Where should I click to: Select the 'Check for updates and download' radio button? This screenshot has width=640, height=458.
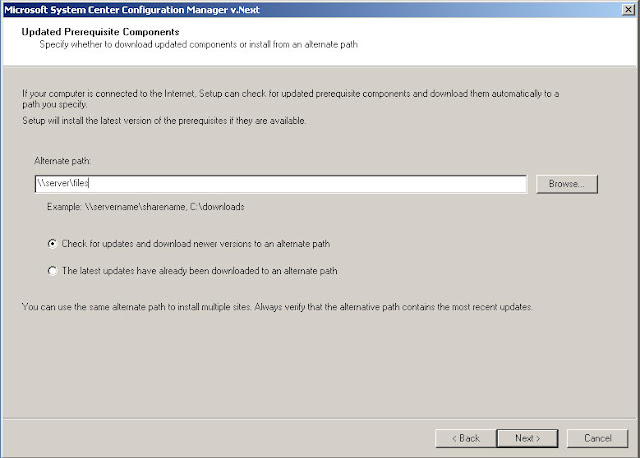click(x=52, y=244)
